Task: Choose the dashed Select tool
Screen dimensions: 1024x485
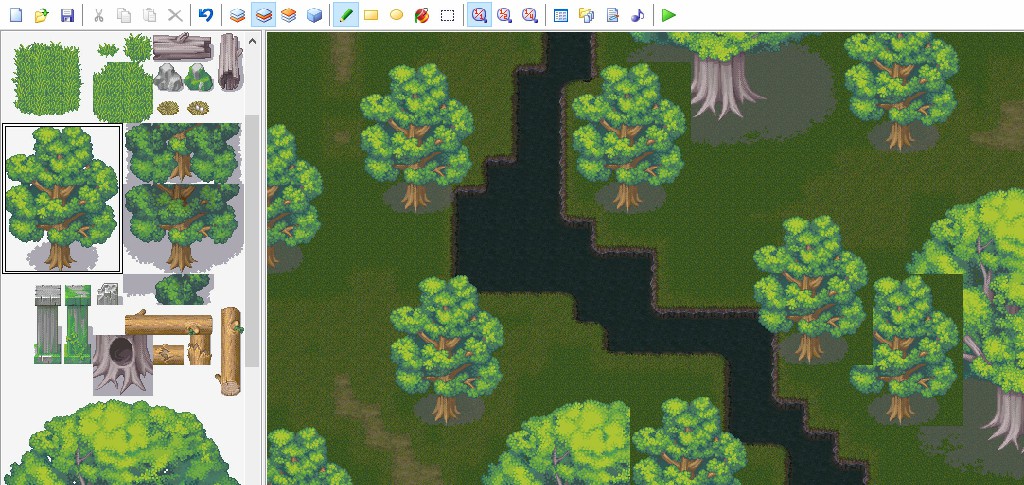Action: pyautogui.click(x=447, y=15)
